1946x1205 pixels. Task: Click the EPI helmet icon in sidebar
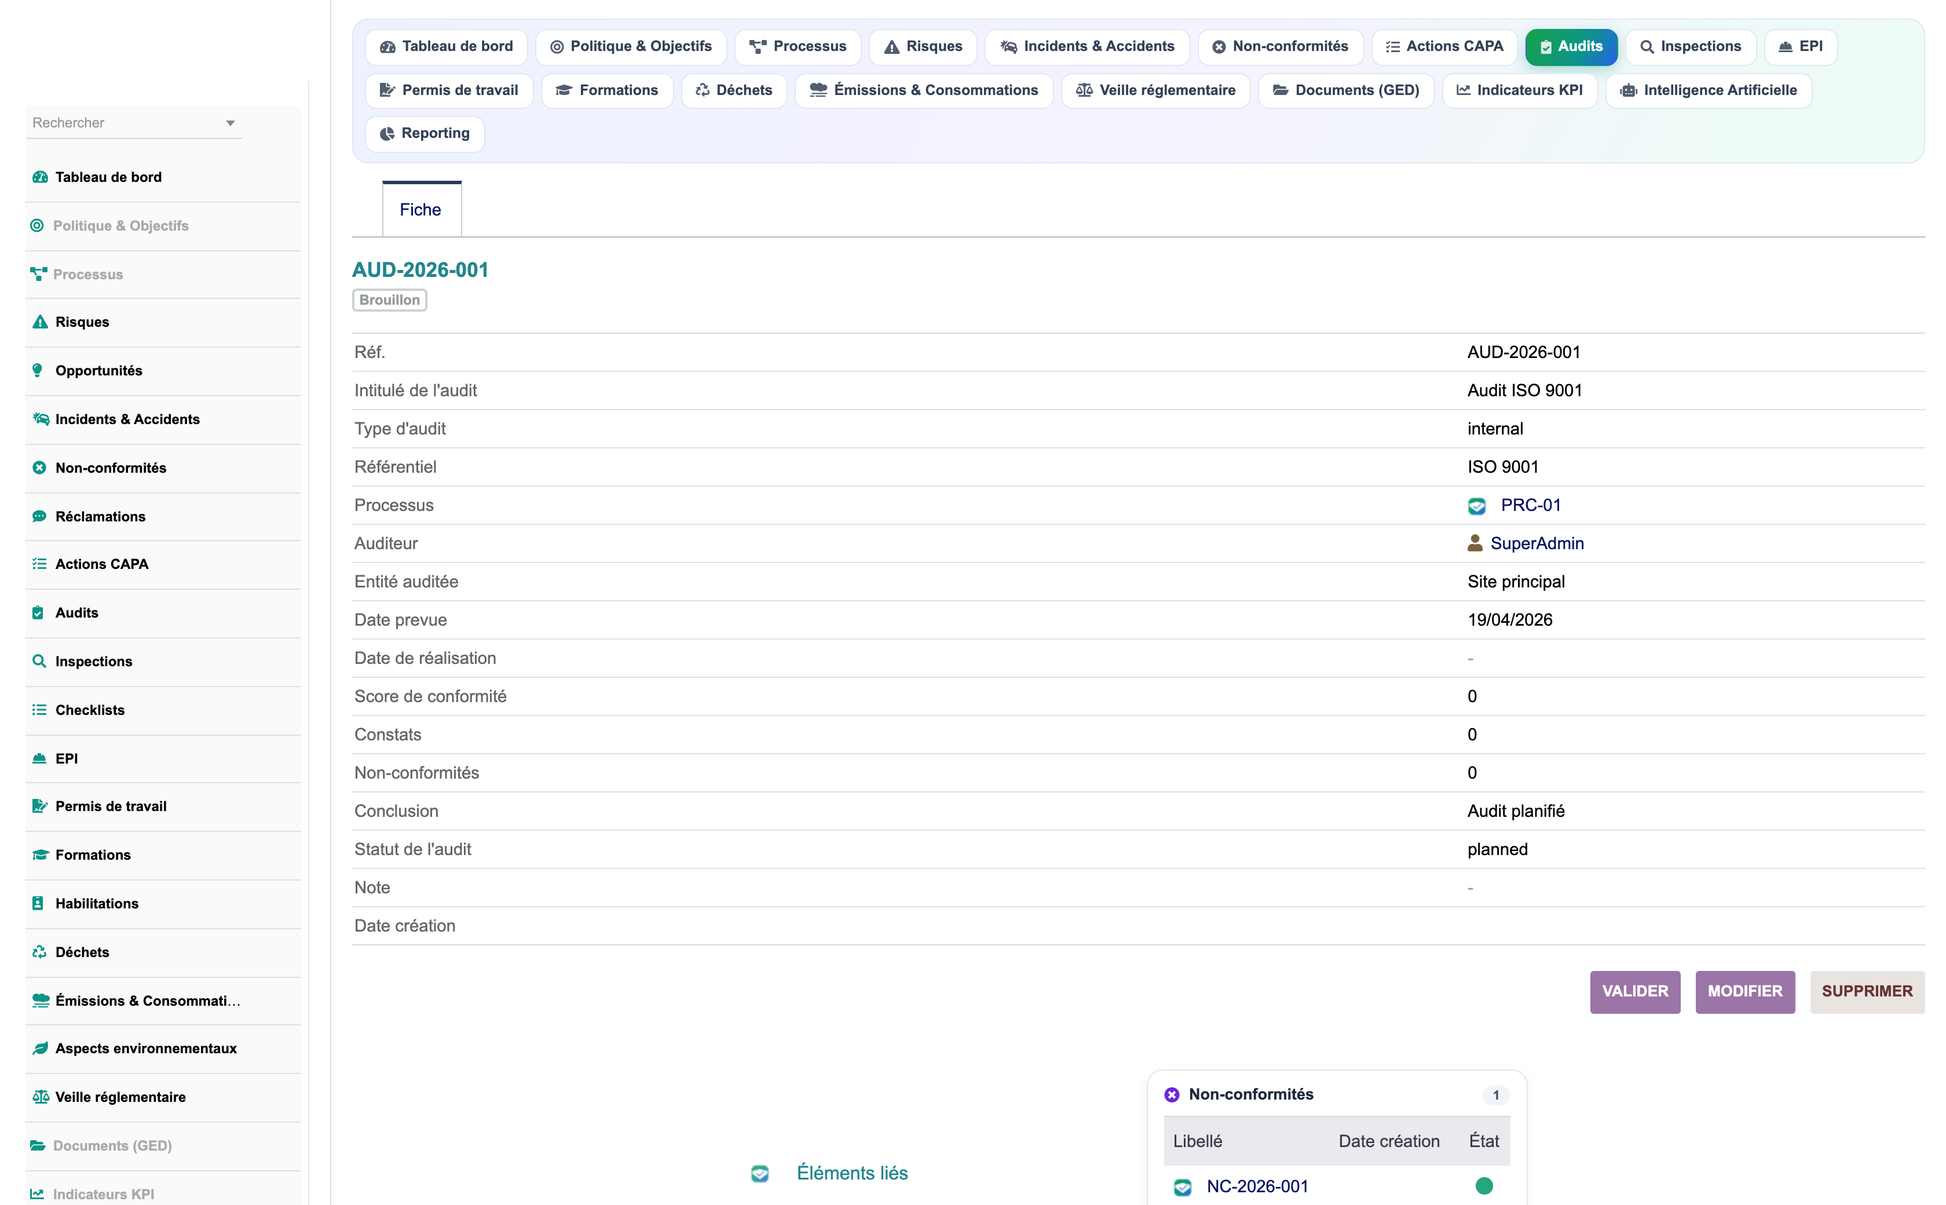[39, 758]
